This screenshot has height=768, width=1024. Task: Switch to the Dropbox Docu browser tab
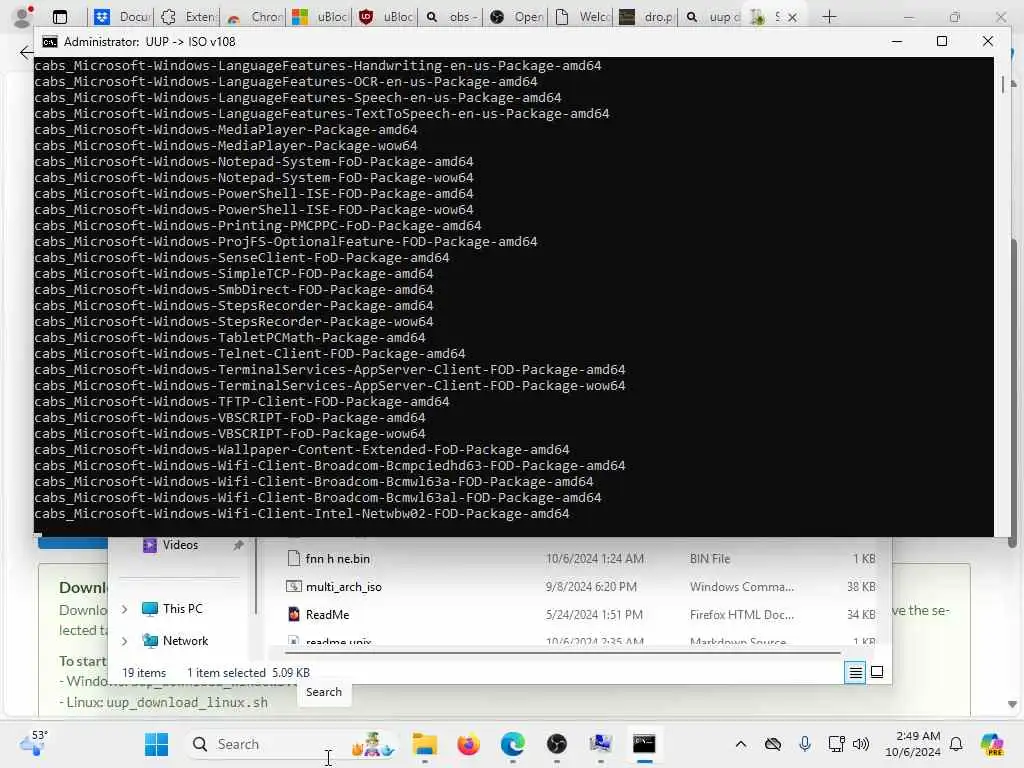tap(122, 17)
